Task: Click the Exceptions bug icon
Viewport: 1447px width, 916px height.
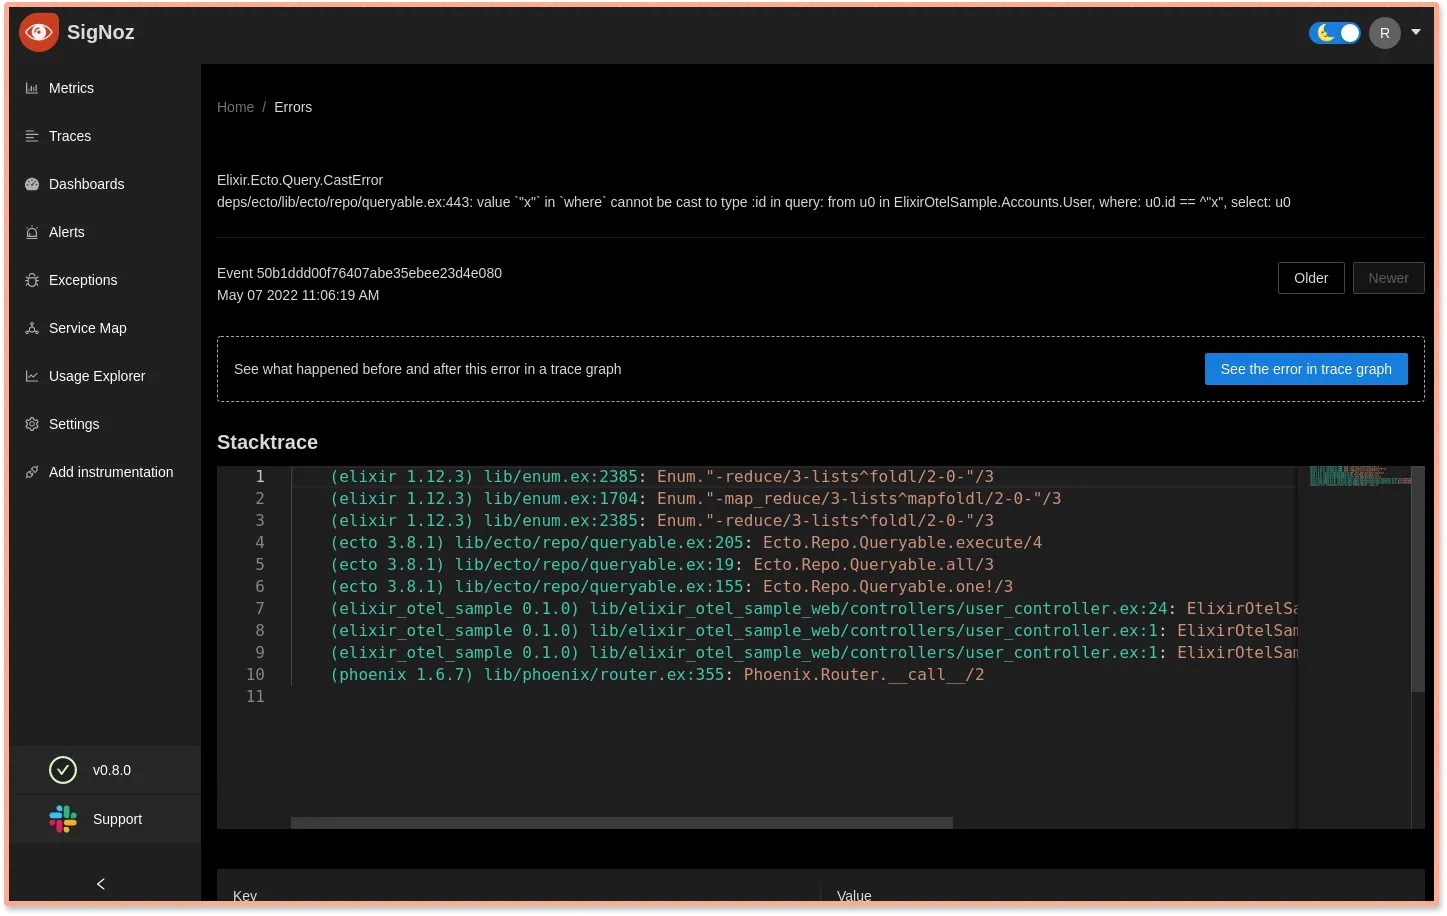Action: click(32, 280)
